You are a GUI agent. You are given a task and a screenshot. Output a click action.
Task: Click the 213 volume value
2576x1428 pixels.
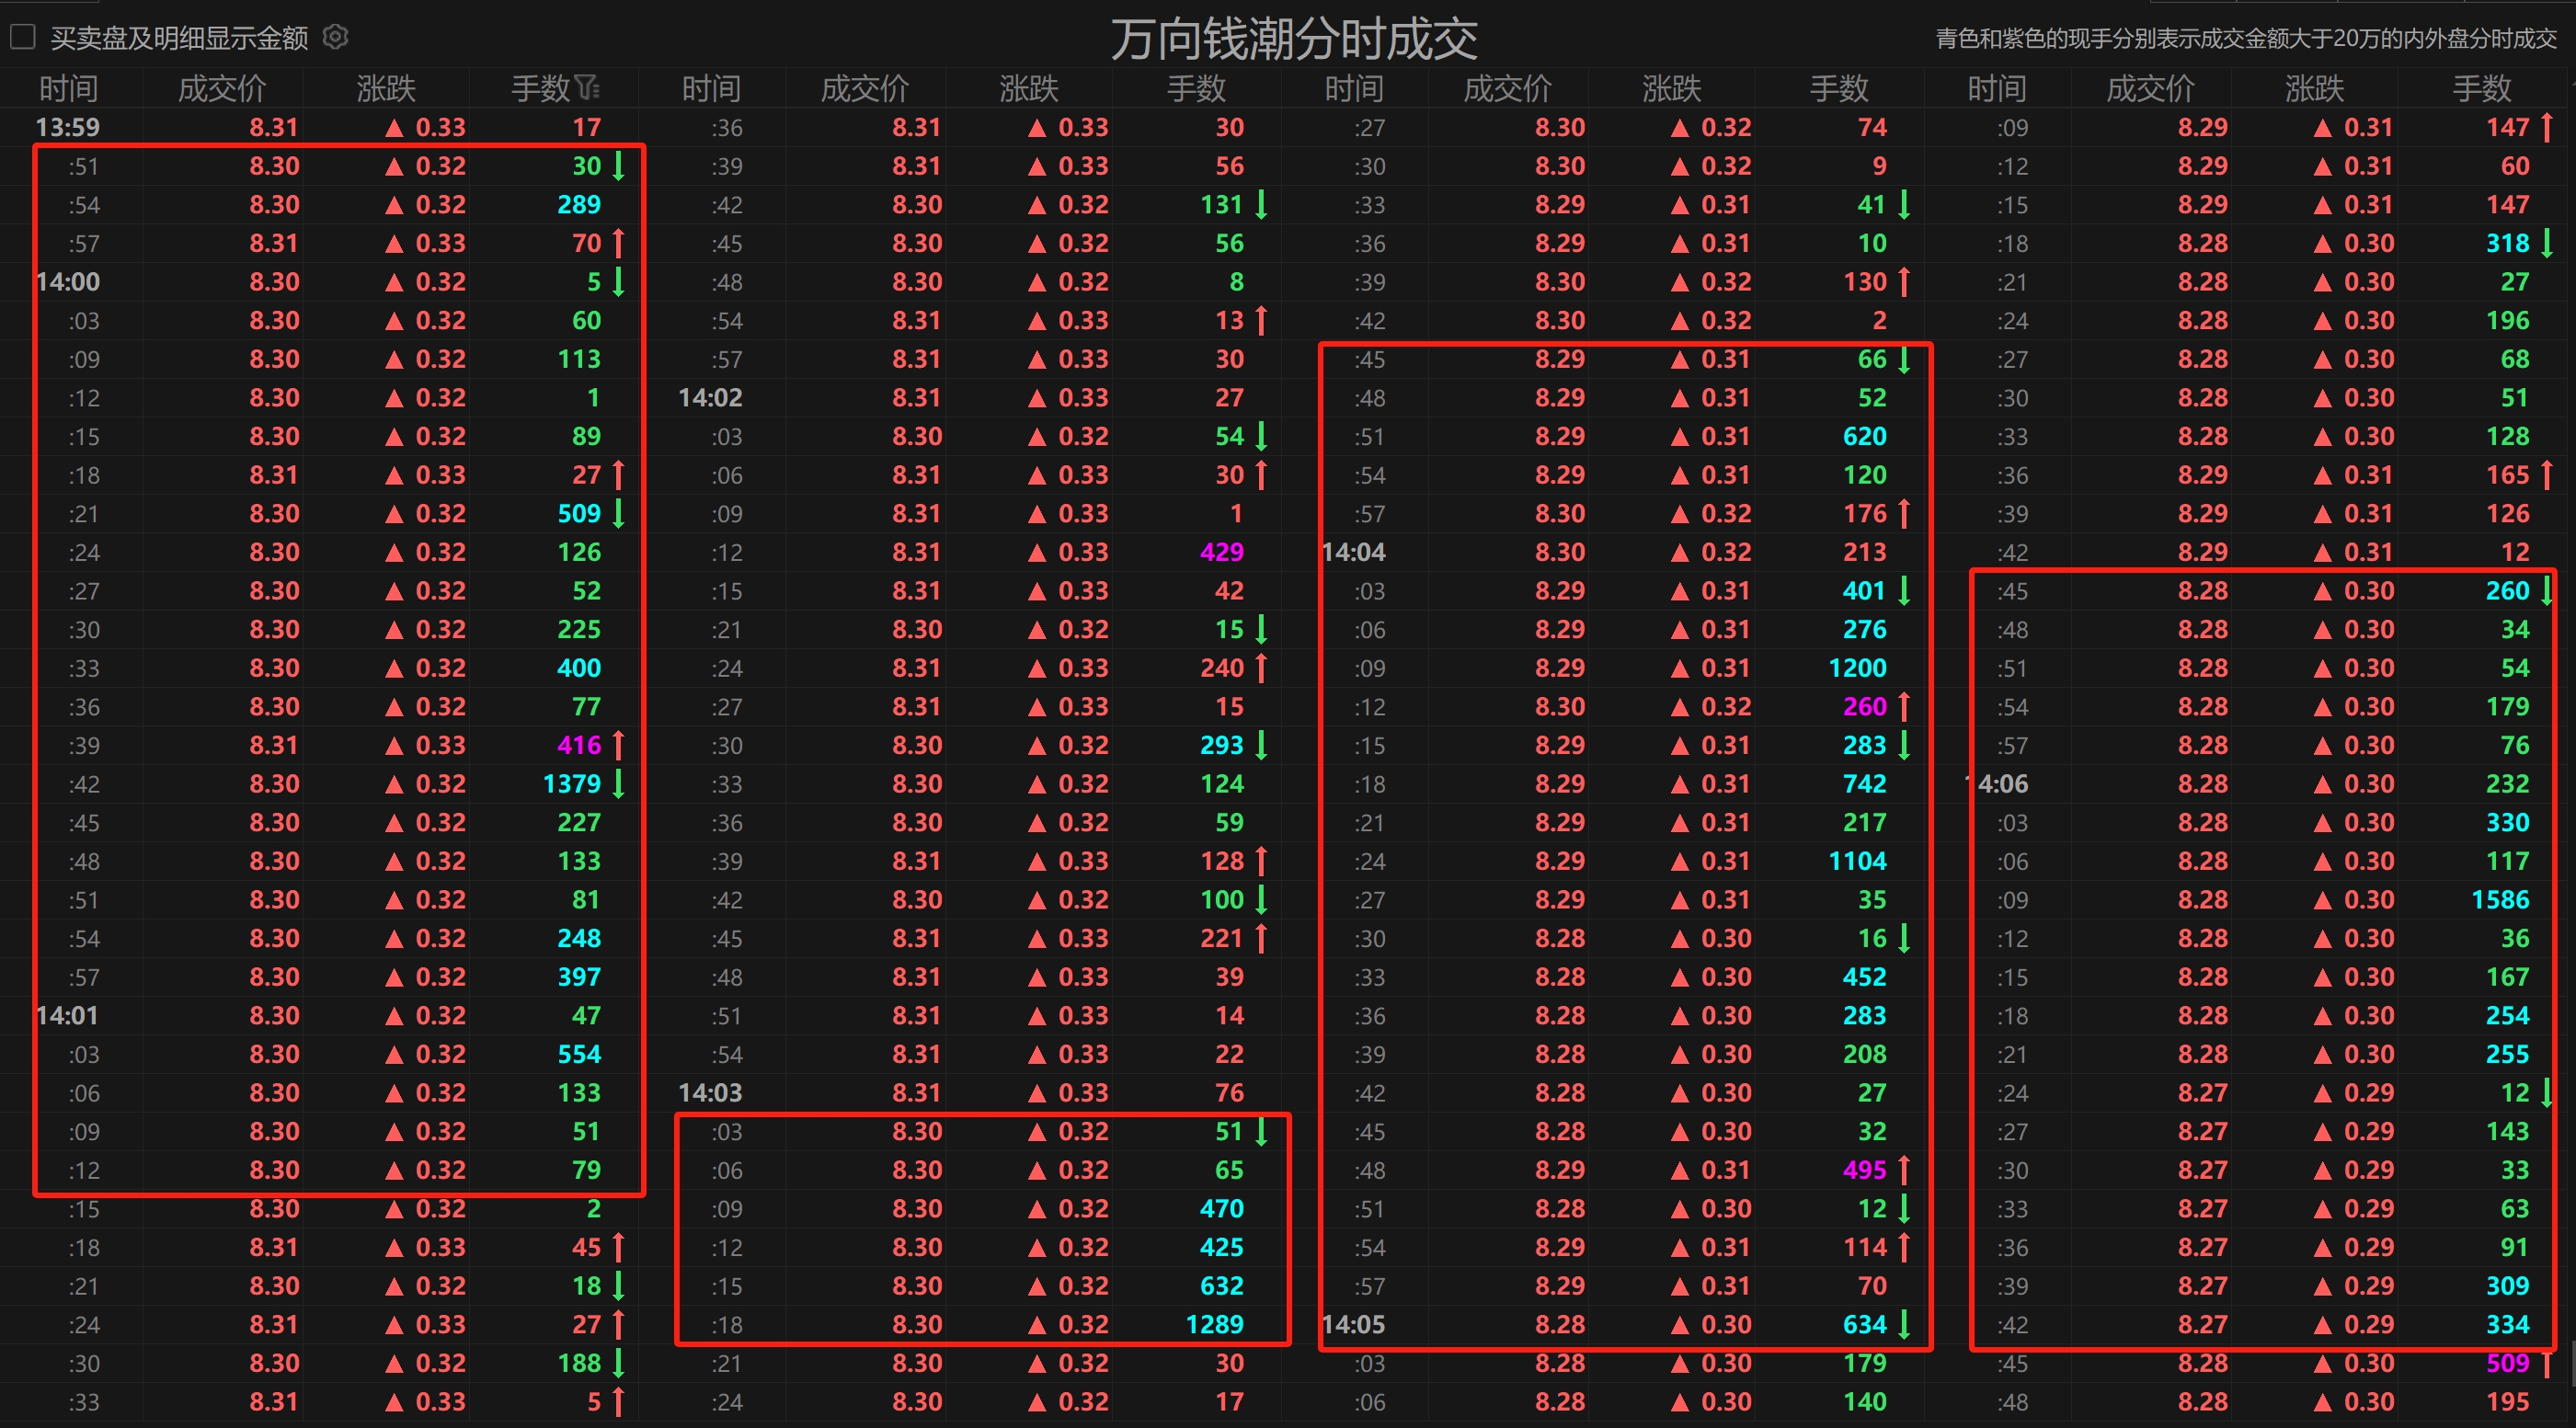1864,552
